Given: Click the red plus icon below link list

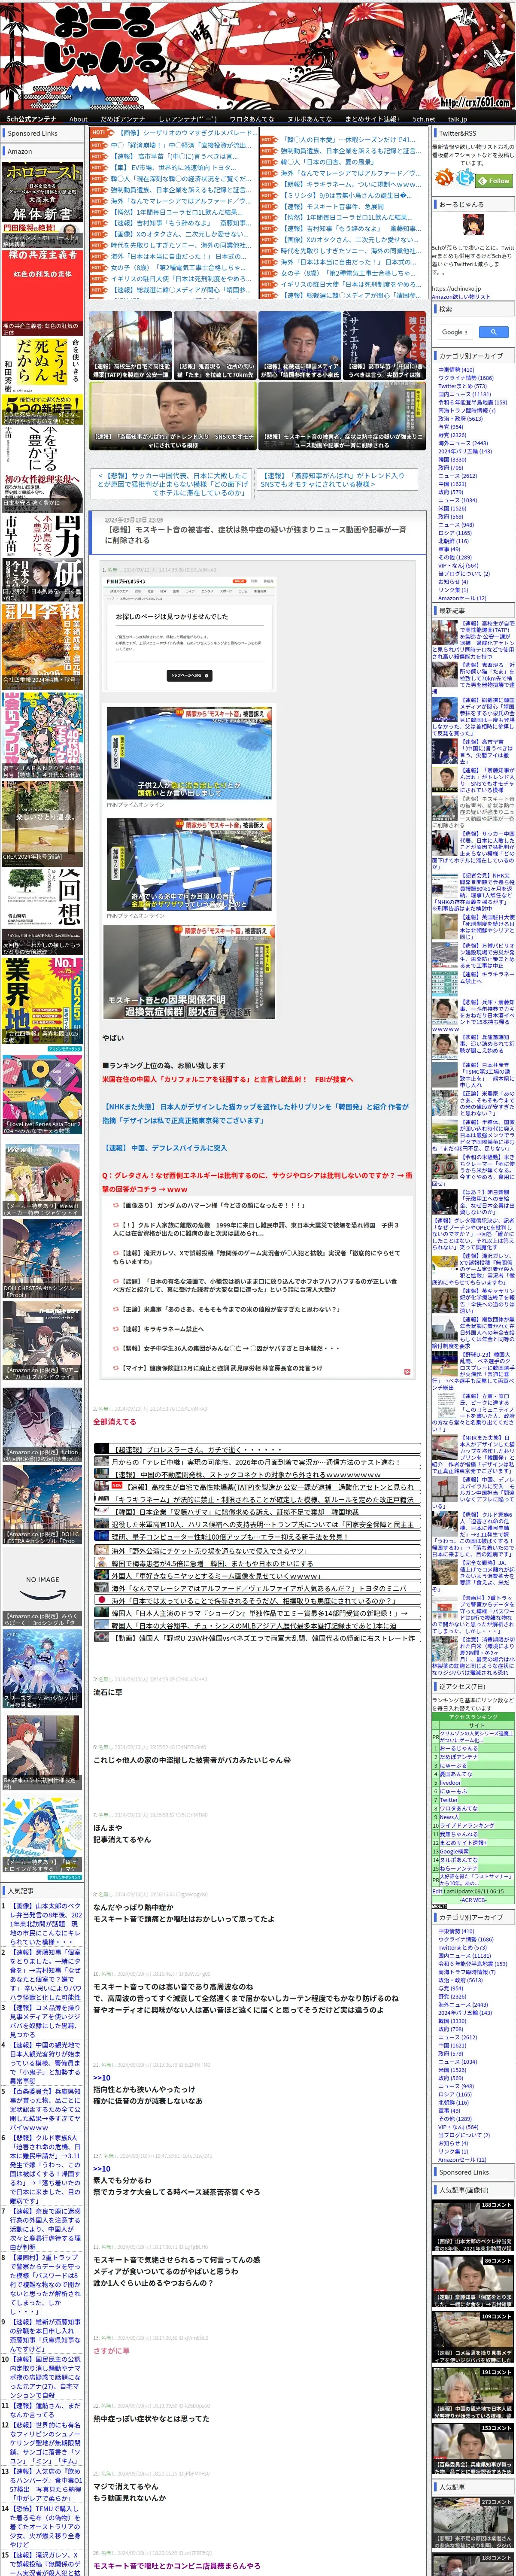Looking at the screenshot, I should 406,1372.
